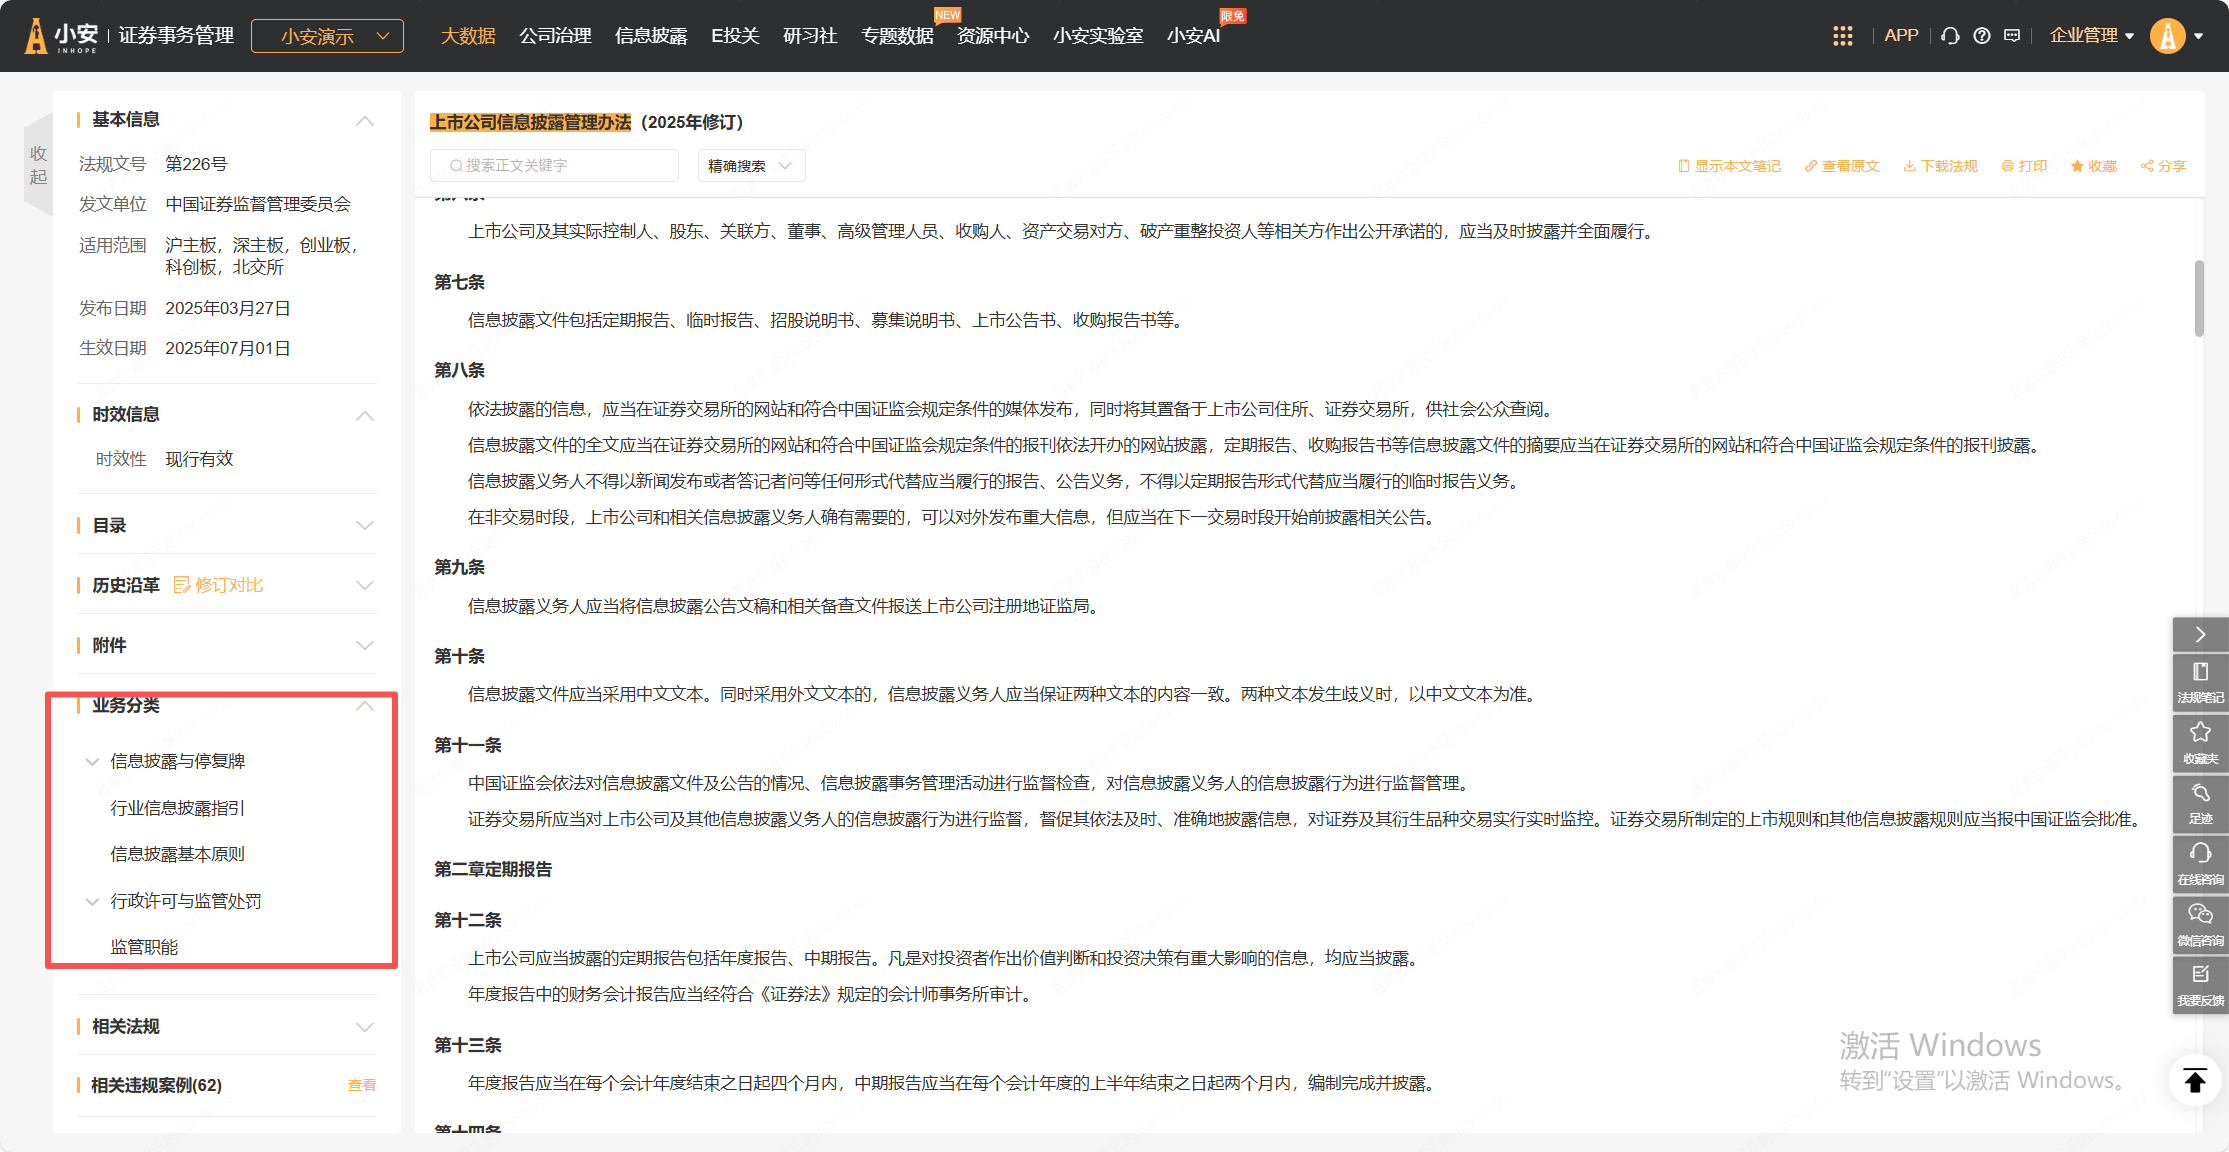Viewport: 2229px width, 1152px height.
Task: Click 查看 link next to 相关违规案例
Action: coord(361,1085)
